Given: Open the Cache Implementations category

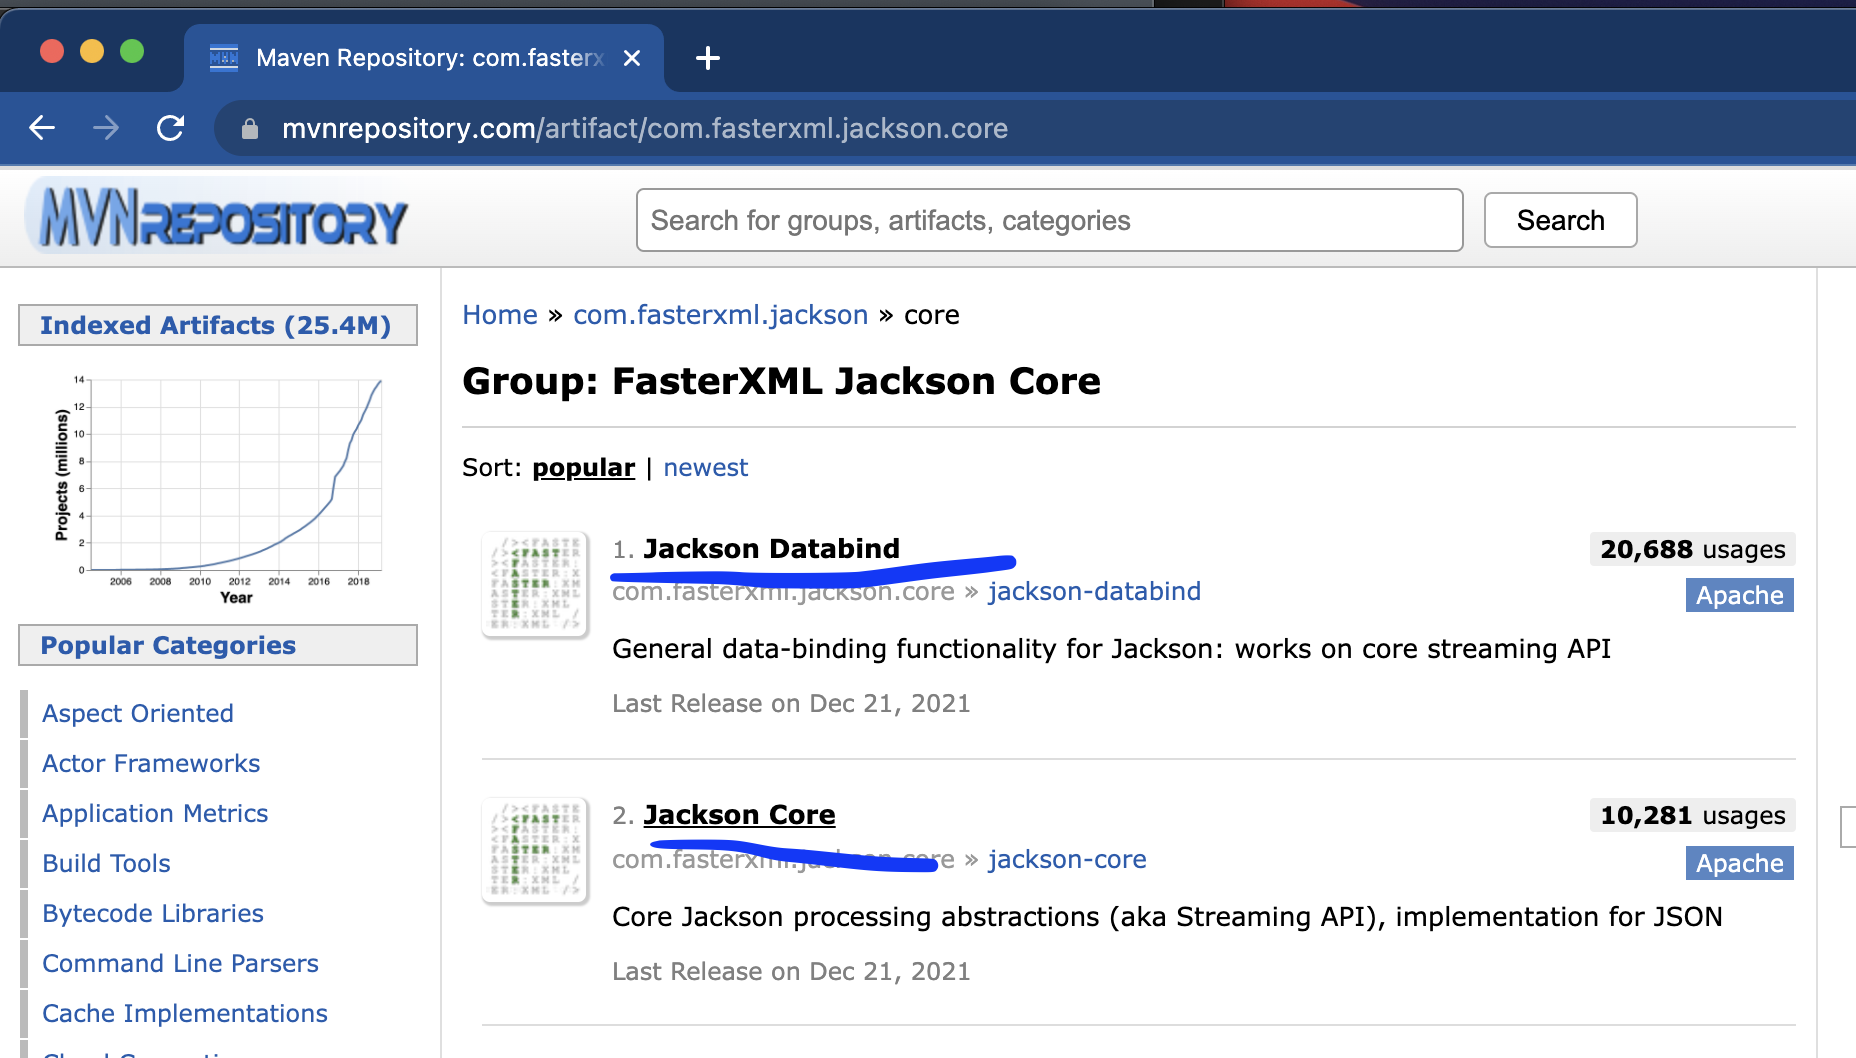Looking at the screenshot, I should [x=185, y=1013].
